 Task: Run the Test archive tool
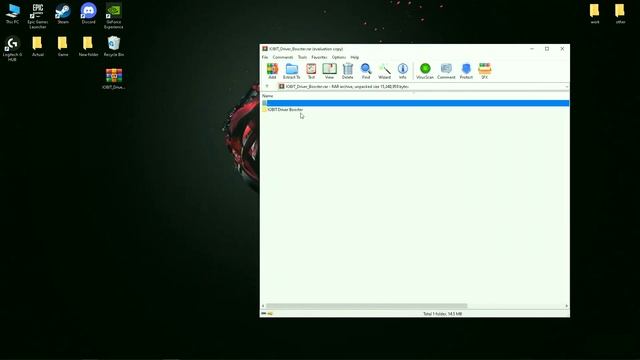pyautogui.click(x=311, y=71)
